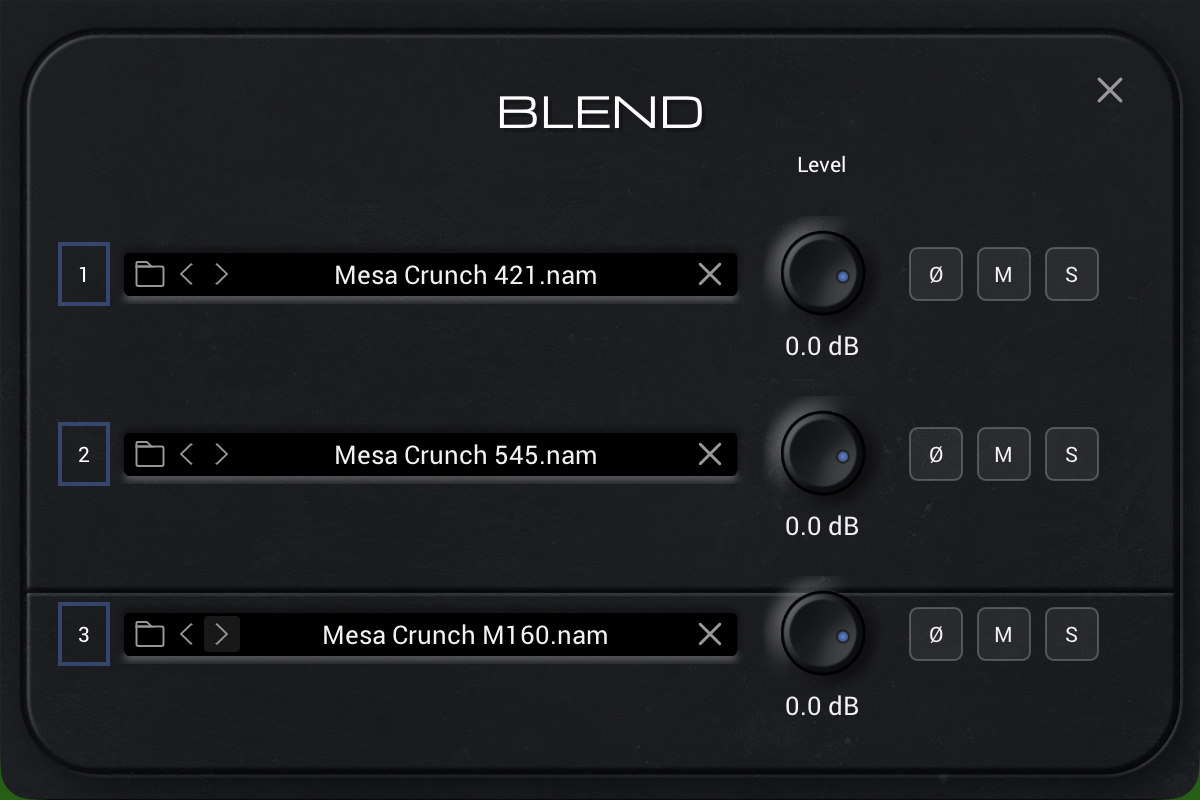
Task: Click slot 3's 0.0 dB value
Action: pyautogui.click(x=822, y=707)
